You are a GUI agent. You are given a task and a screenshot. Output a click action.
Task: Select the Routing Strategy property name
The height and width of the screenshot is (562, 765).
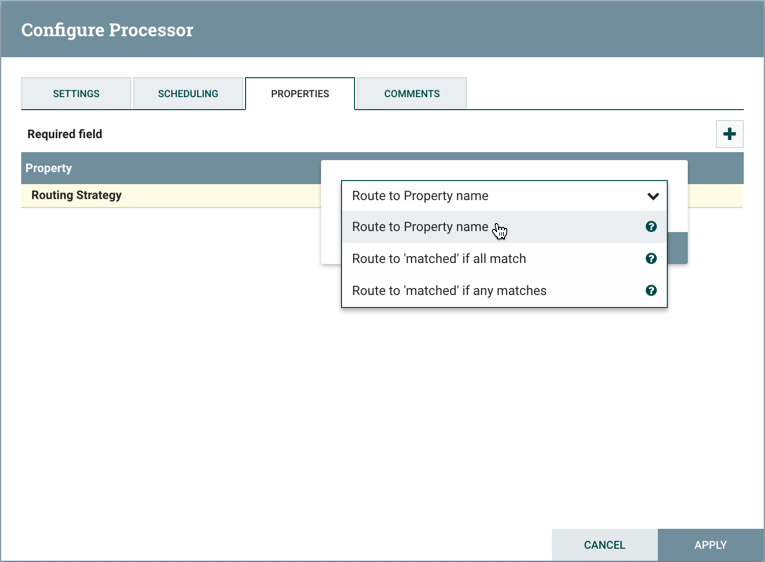(76, 195)
